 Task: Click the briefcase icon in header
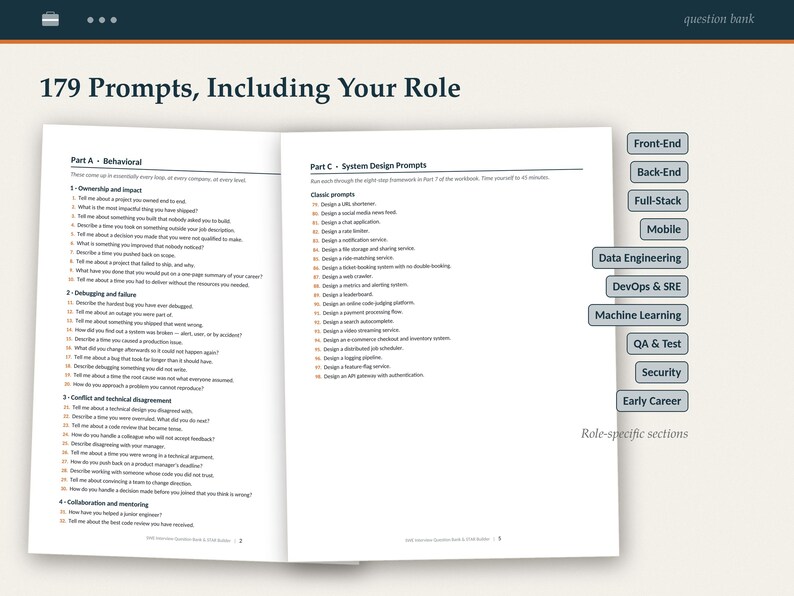(50, 19)
